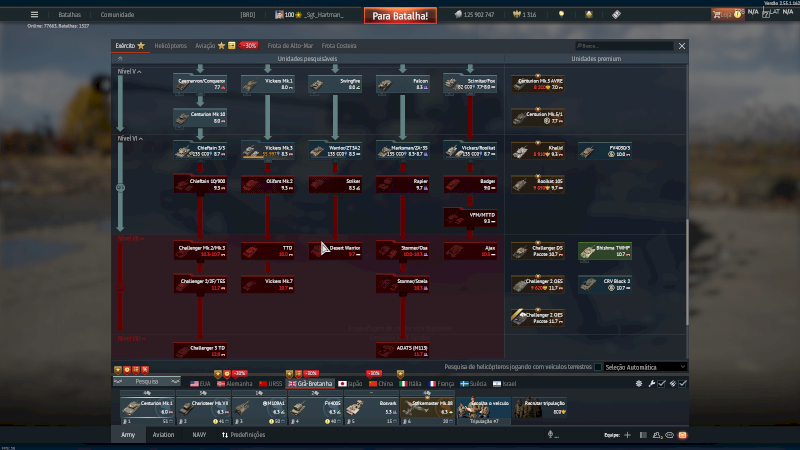This screenshot has height=450, width=800.
Task: Switch to the Exército tab
Action: pyautogui.click(x=130, y=45)
